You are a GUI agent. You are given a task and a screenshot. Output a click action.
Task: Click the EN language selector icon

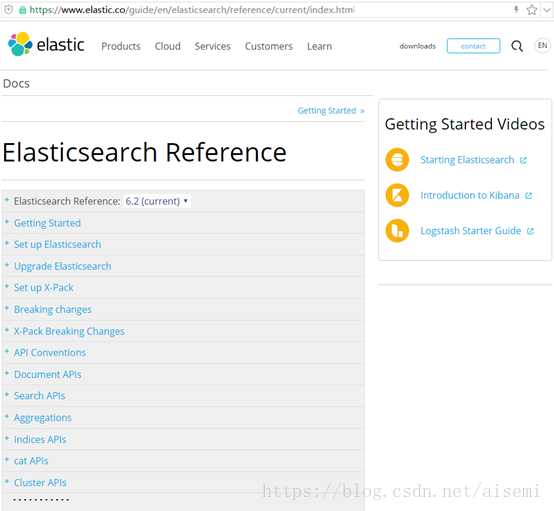[542, 46]
